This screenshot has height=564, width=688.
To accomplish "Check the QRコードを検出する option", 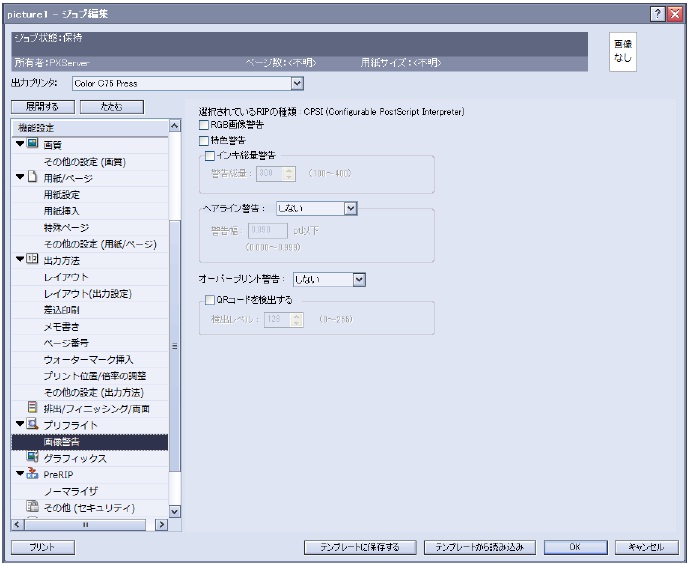I will tap(210, 299).
